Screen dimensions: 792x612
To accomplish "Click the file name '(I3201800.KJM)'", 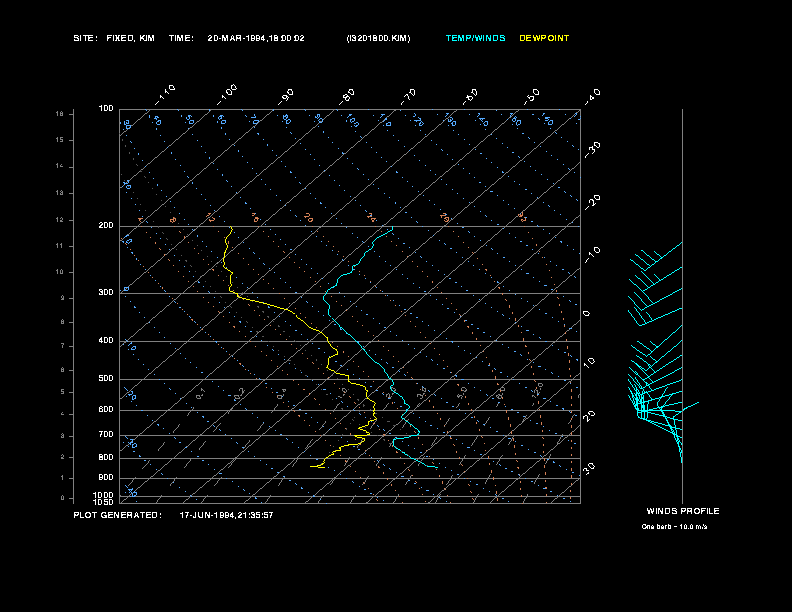I will coord(378,38).
